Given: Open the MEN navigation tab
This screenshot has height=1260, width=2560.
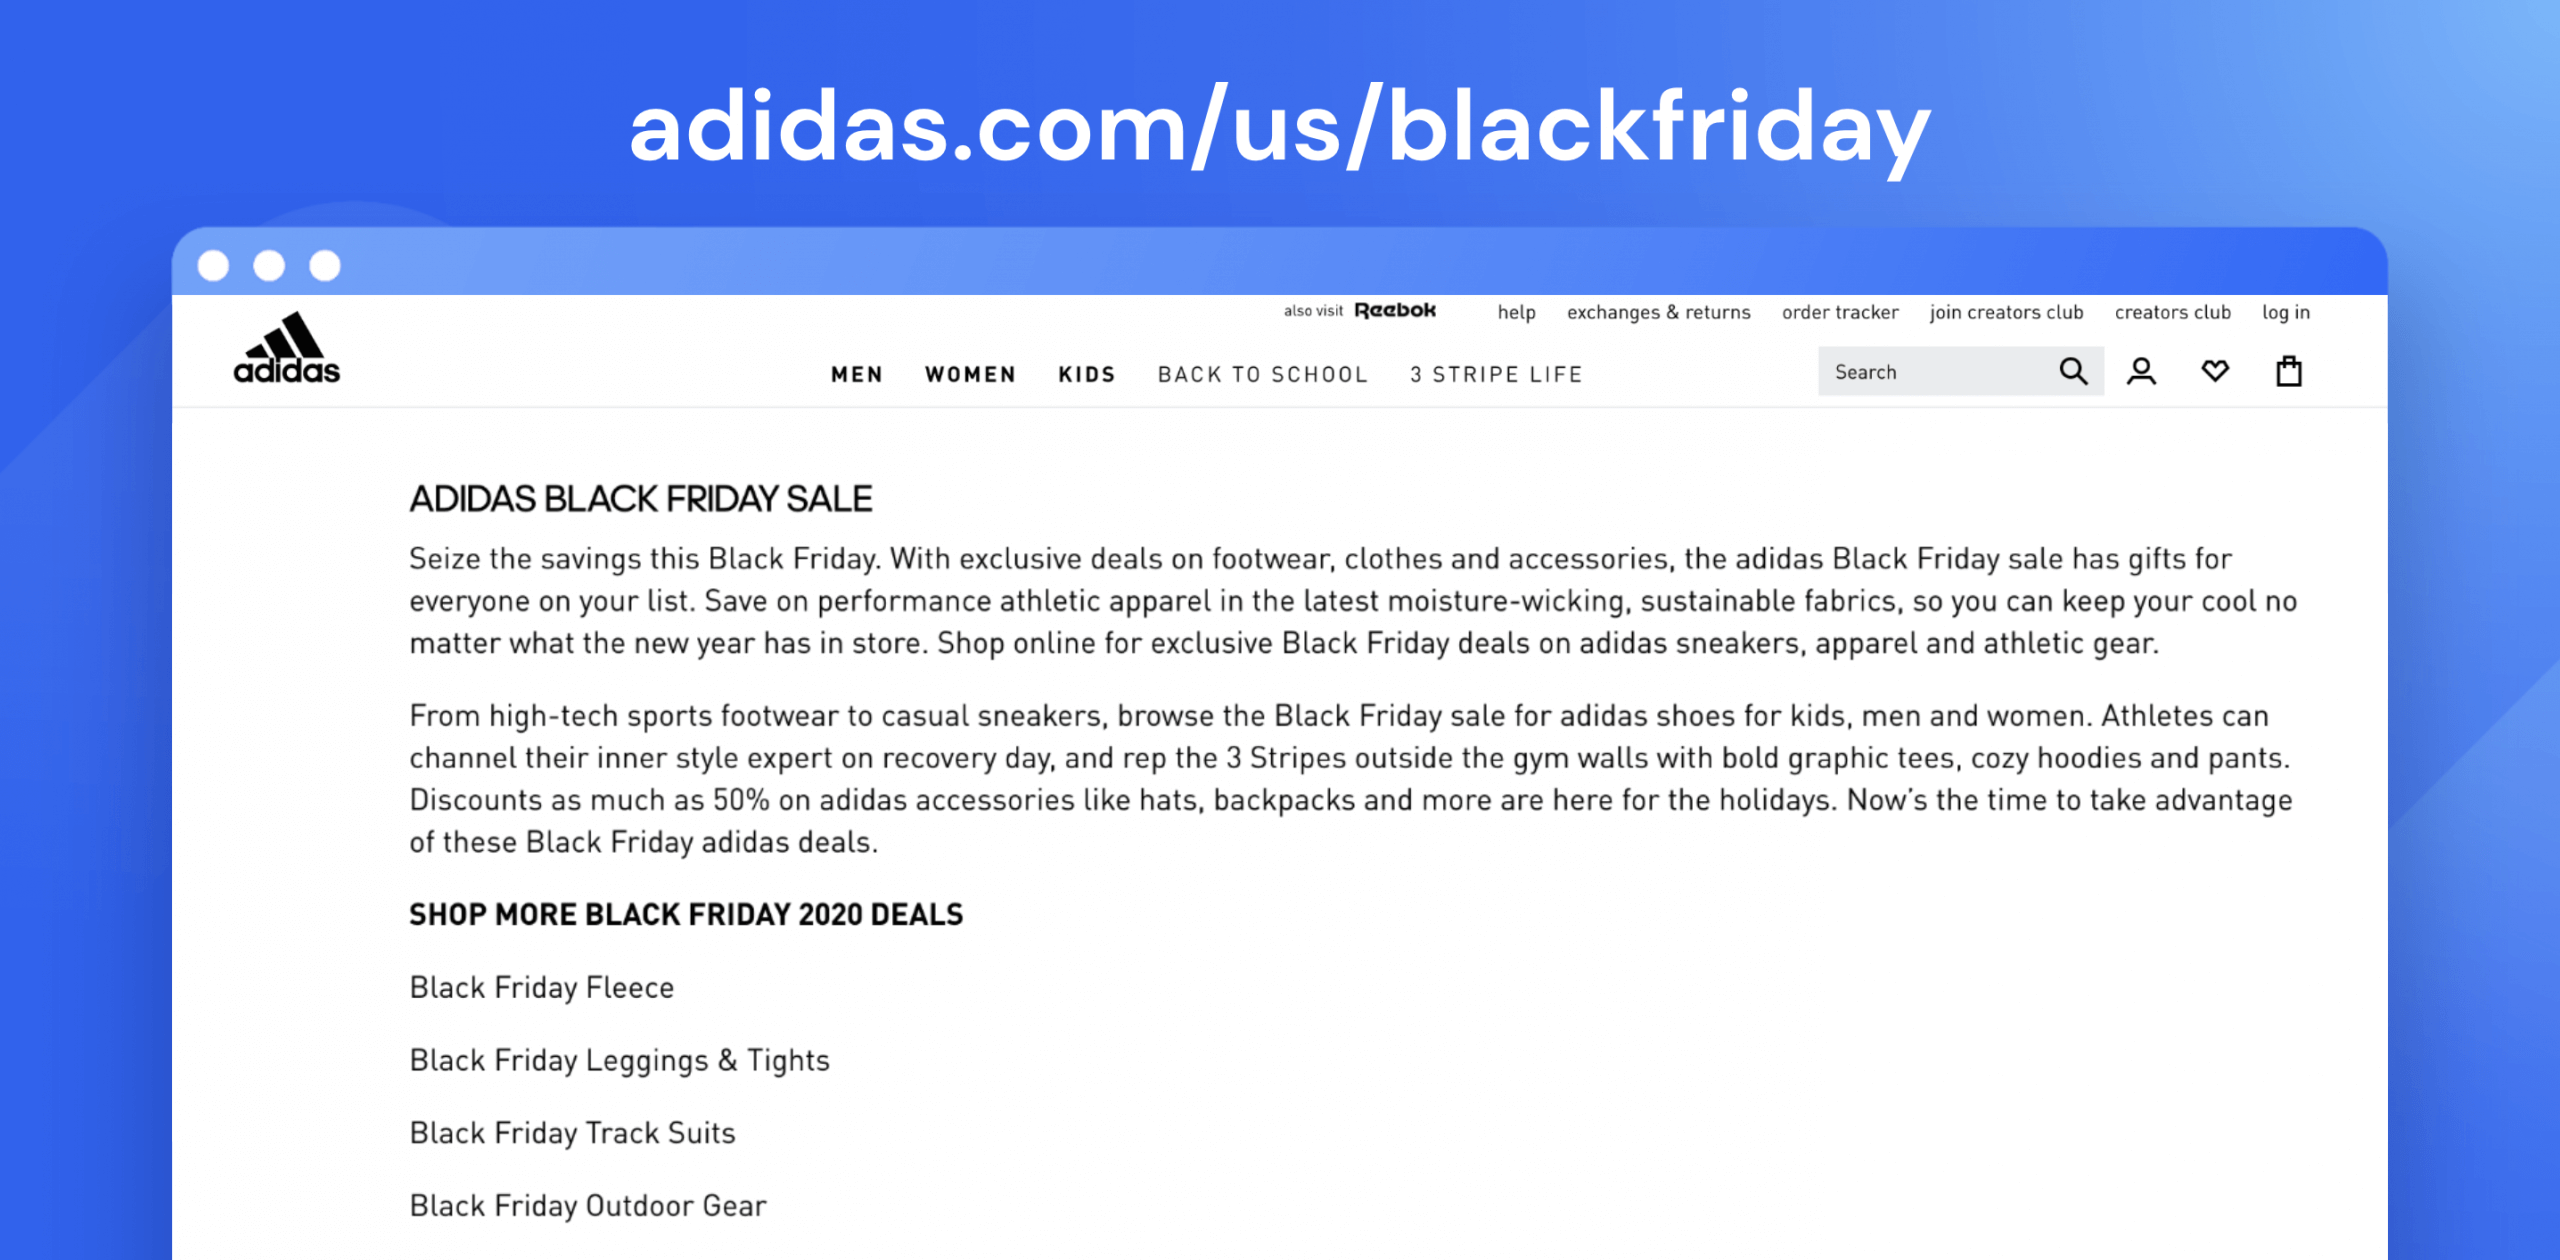Looking at the screenshot, I should [856, 374].
